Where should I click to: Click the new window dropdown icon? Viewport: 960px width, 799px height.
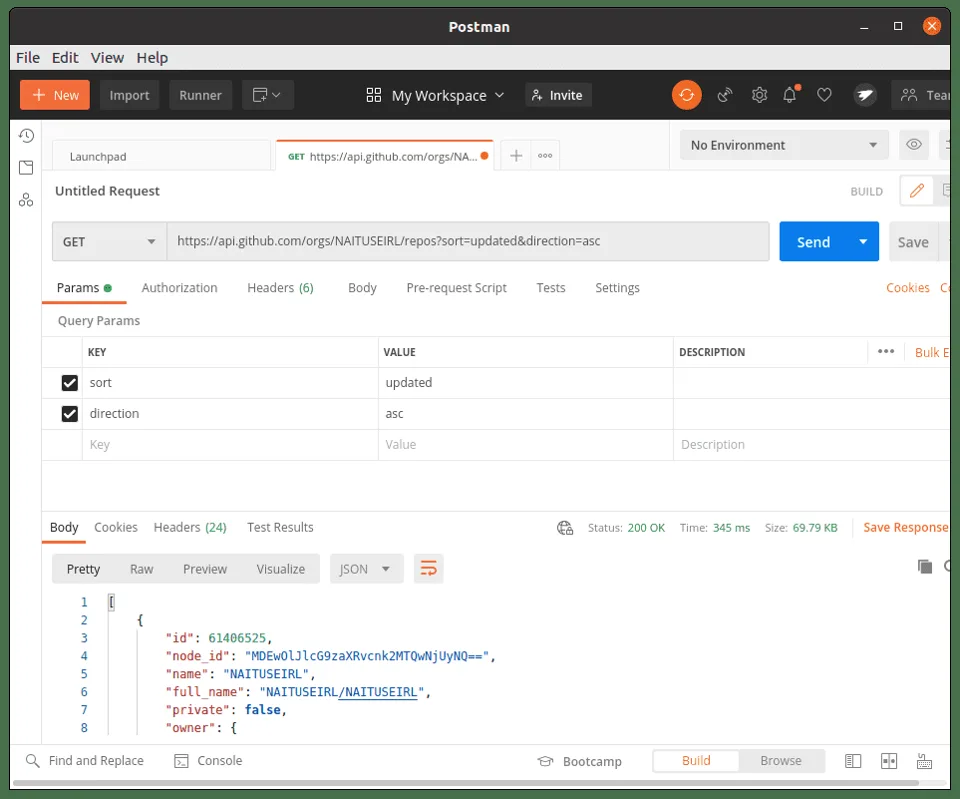(268, 95)
